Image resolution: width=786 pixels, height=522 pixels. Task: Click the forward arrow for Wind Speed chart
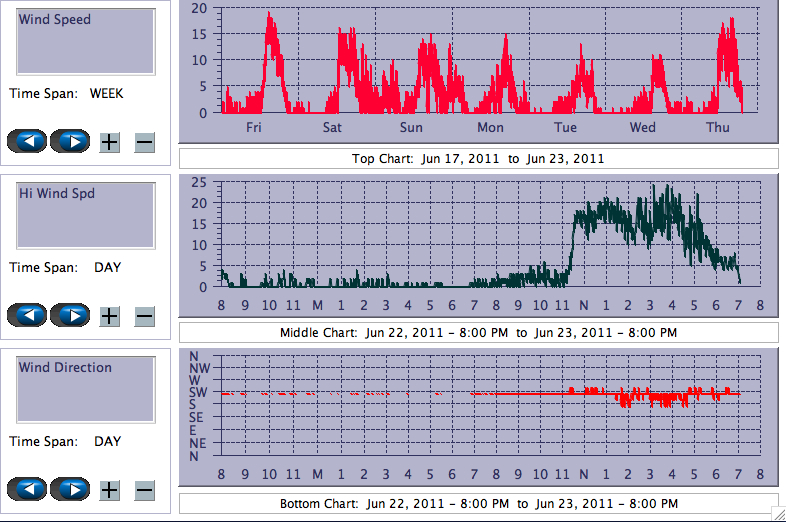pyautogui.click(x=70, y=142)
